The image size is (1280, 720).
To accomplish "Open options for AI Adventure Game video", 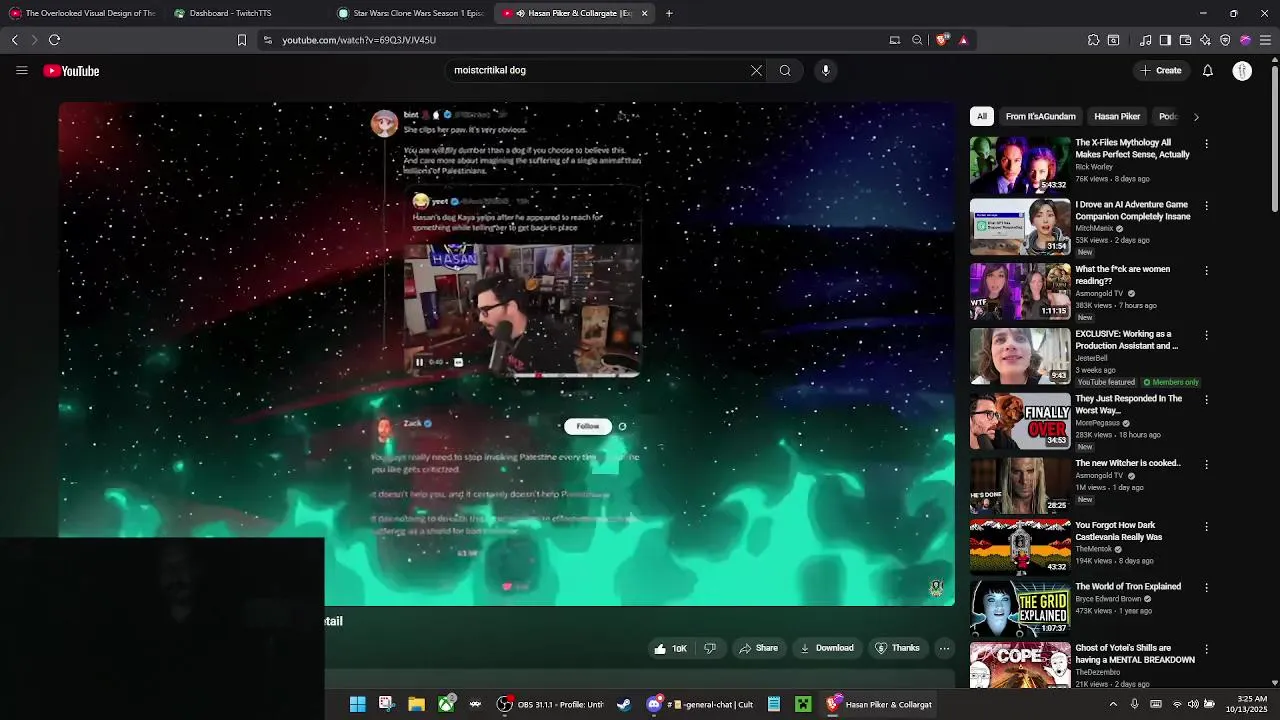I will click(x=1206, y=206).
